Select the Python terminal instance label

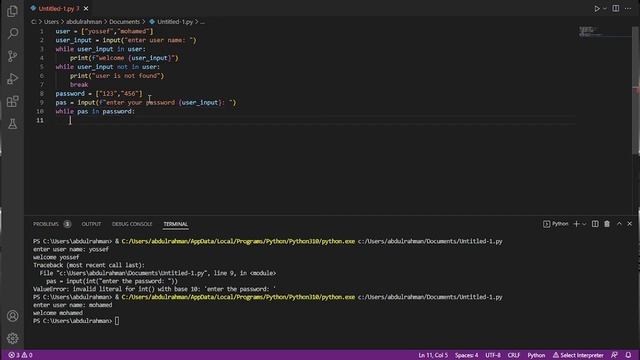(x=556, y=224)
